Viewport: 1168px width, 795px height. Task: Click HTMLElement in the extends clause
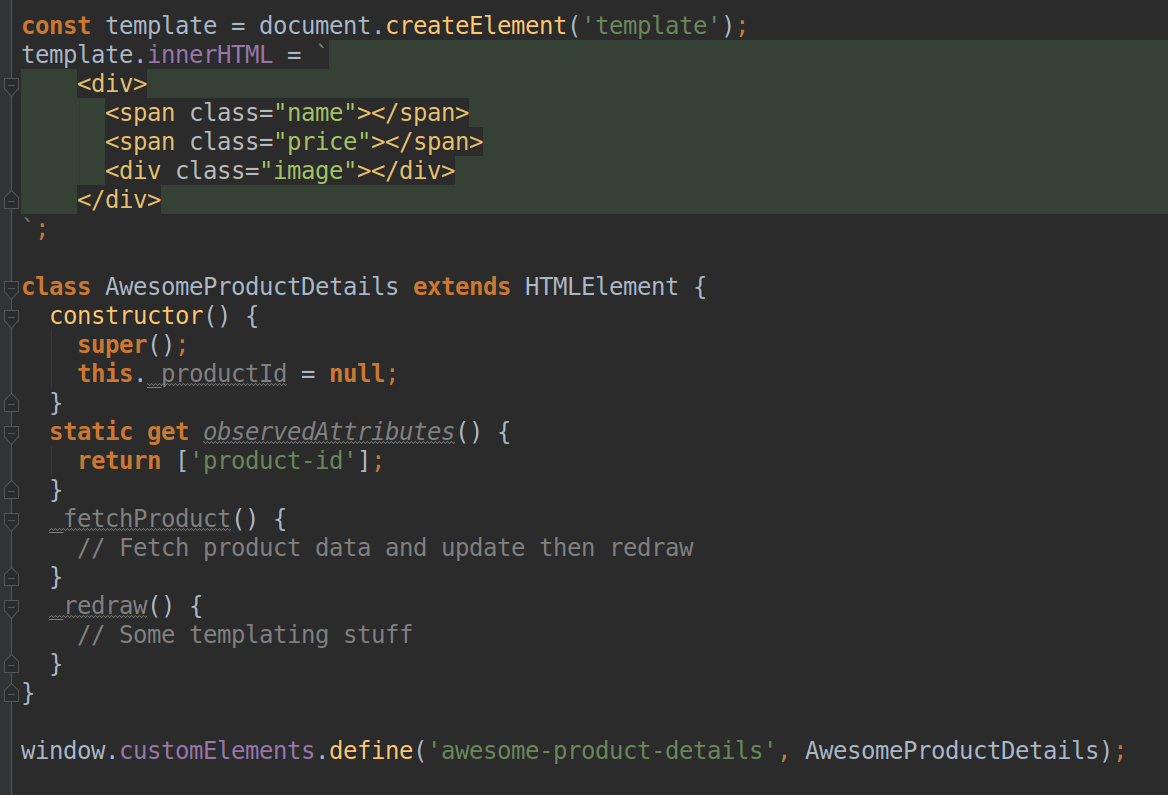pyautogui.click(x=601, y=286)
